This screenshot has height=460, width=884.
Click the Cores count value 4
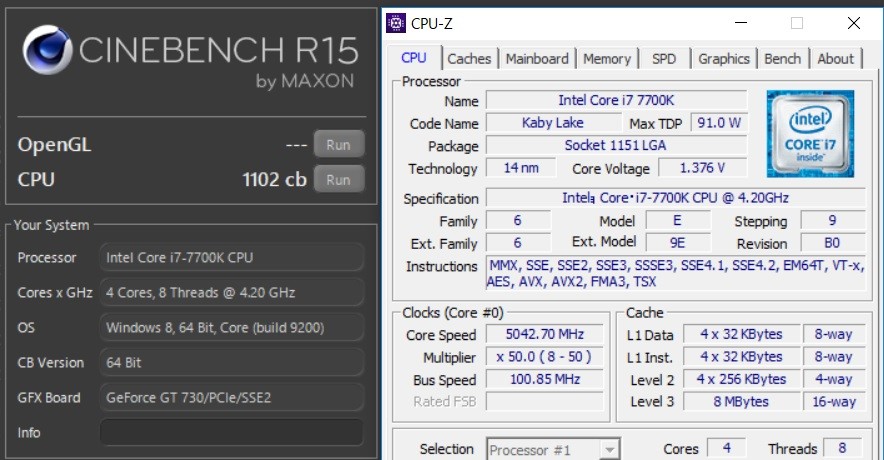(x=726, y=448)
